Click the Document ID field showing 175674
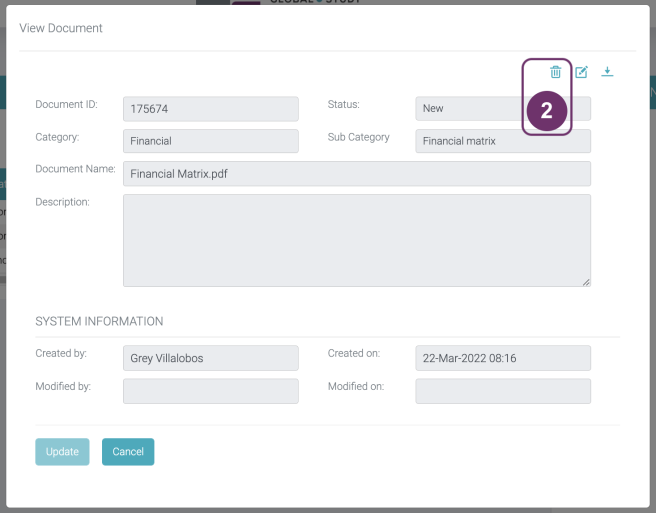This screenshot has width=656, height=513. click(x=210, y=109)
